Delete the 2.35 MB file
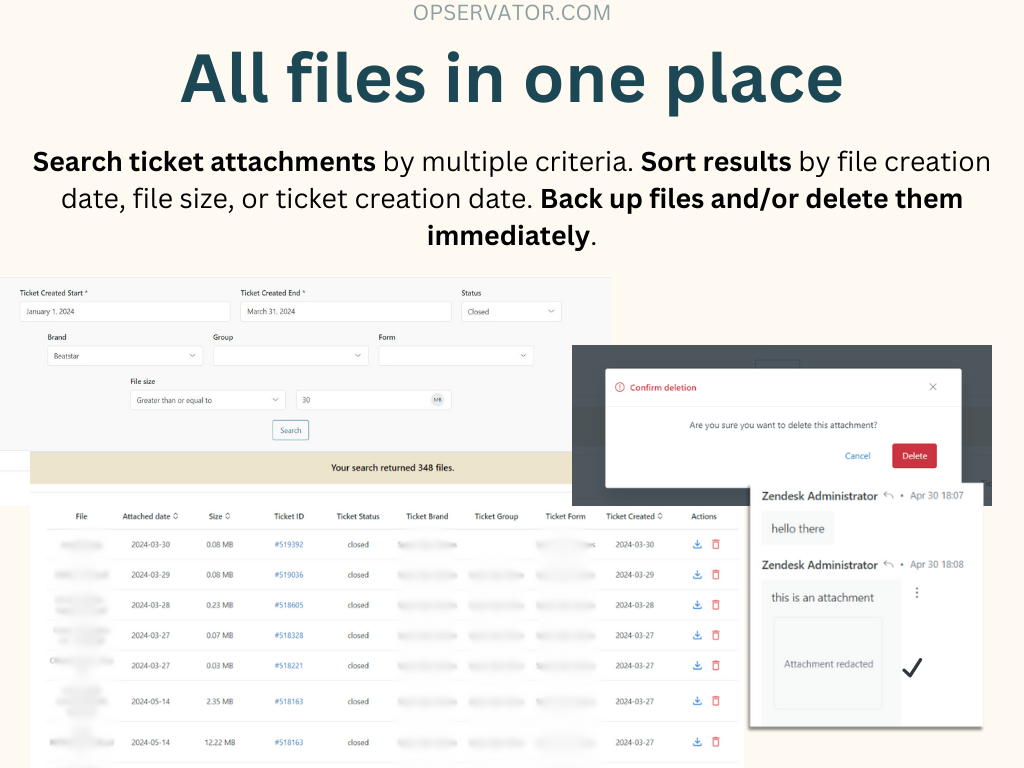This screenshot has width=1024, height=768. coord(715,701)
